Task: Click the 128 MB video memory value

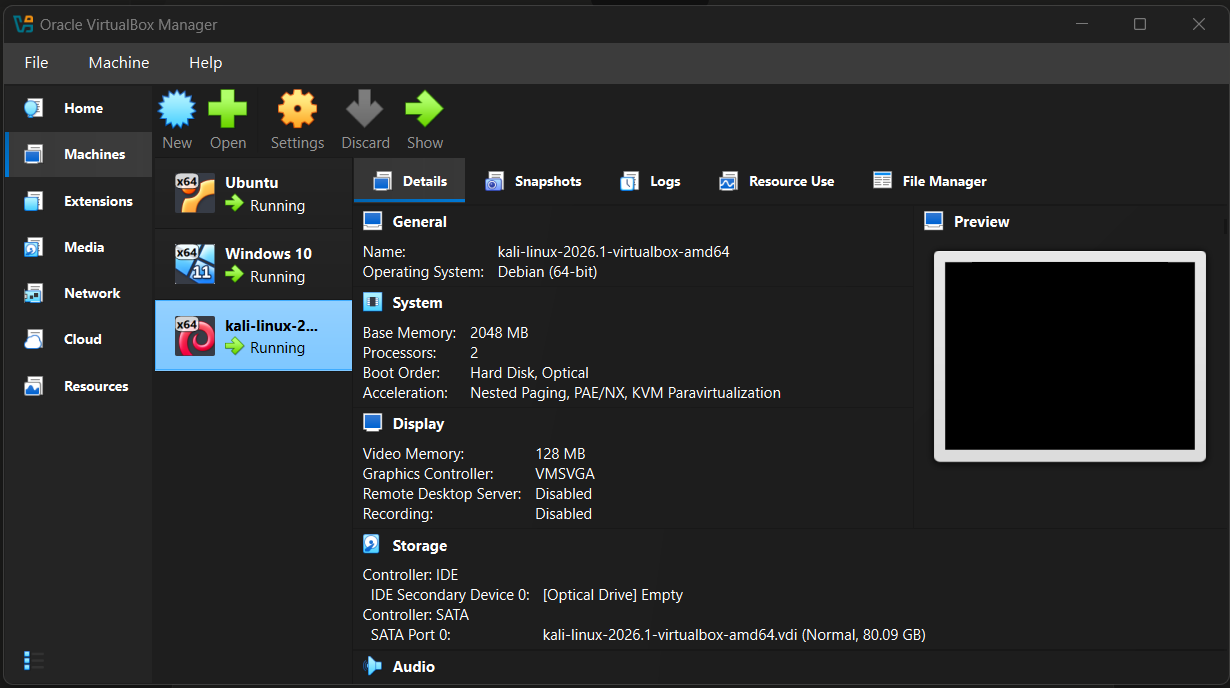Action: [561, 454]
